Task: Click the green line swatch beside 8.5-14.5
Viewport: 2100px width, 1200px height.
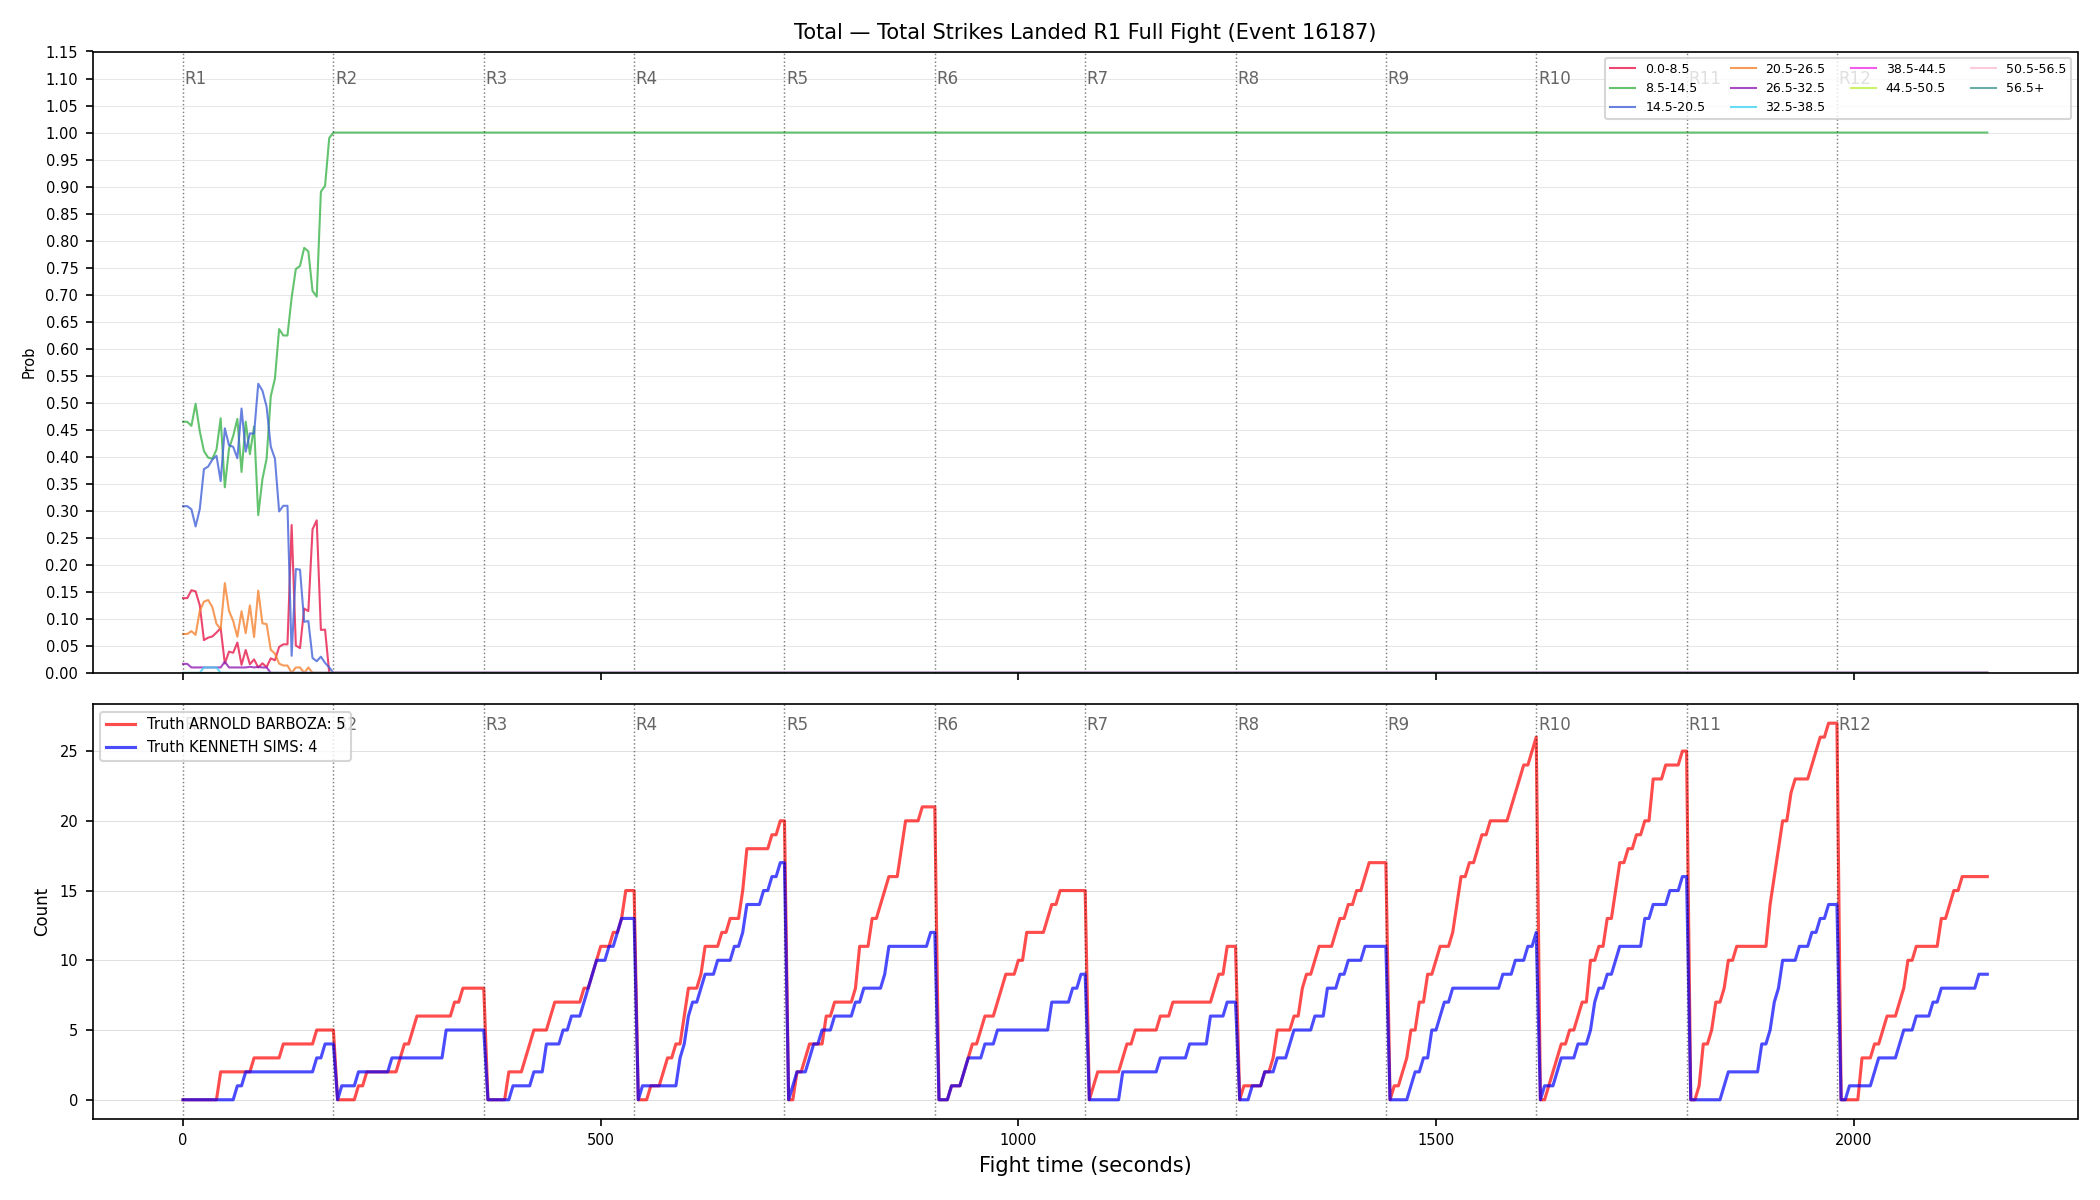Action: point(1623,88)
